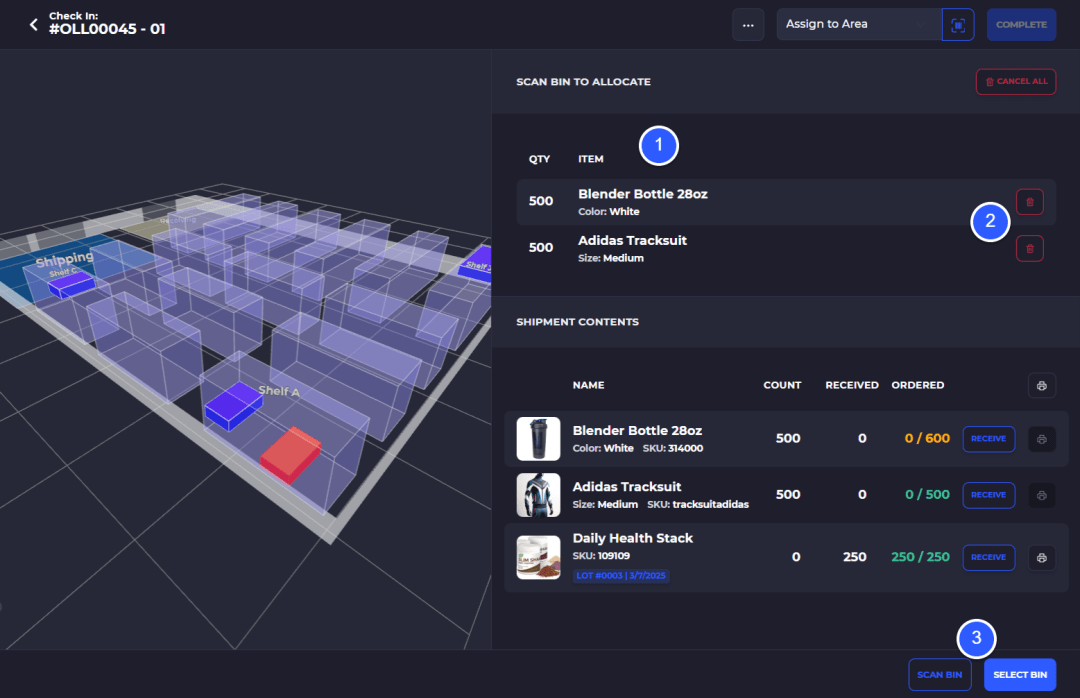Delete Adidas Tracksuit from allocation list
The image size is (1080, 698).
(1030, 249)
